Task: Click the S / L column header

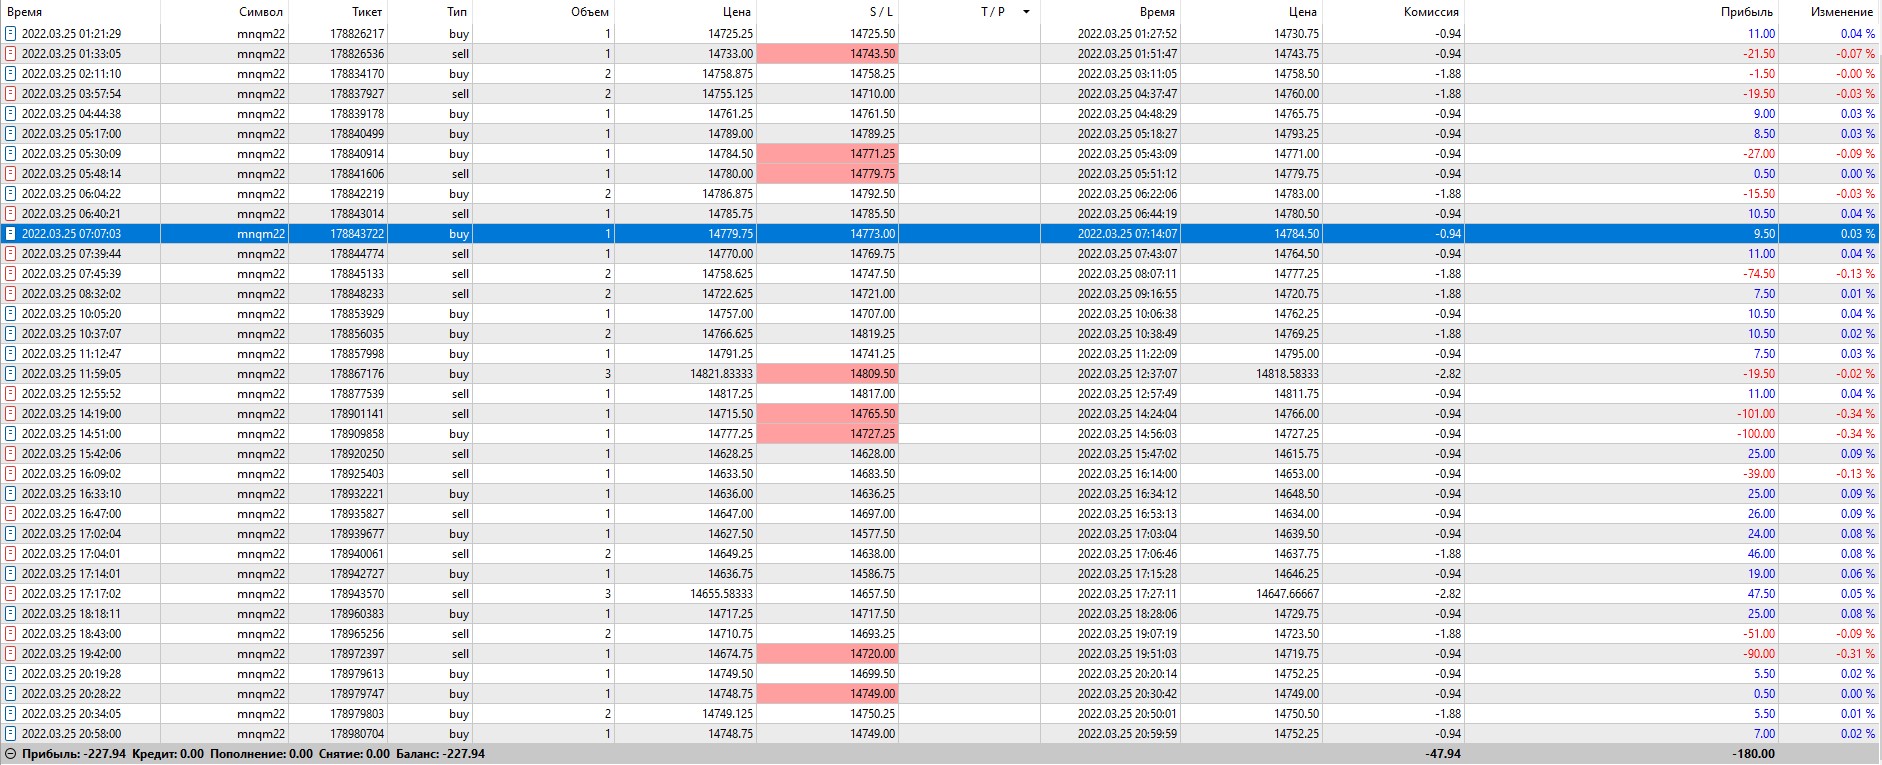Action: click(x=881, y=12)
